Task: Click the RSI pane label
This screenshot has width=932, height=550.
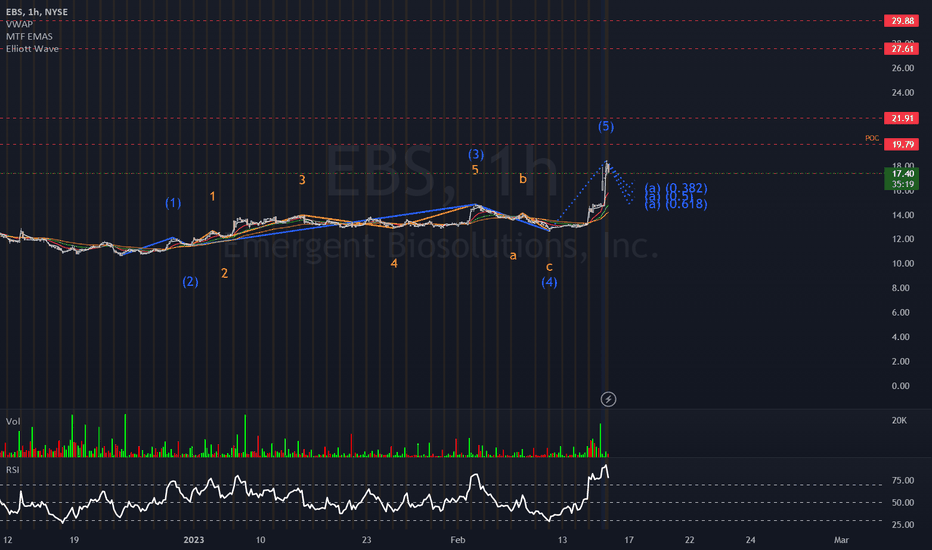Action: coord(12,470)
